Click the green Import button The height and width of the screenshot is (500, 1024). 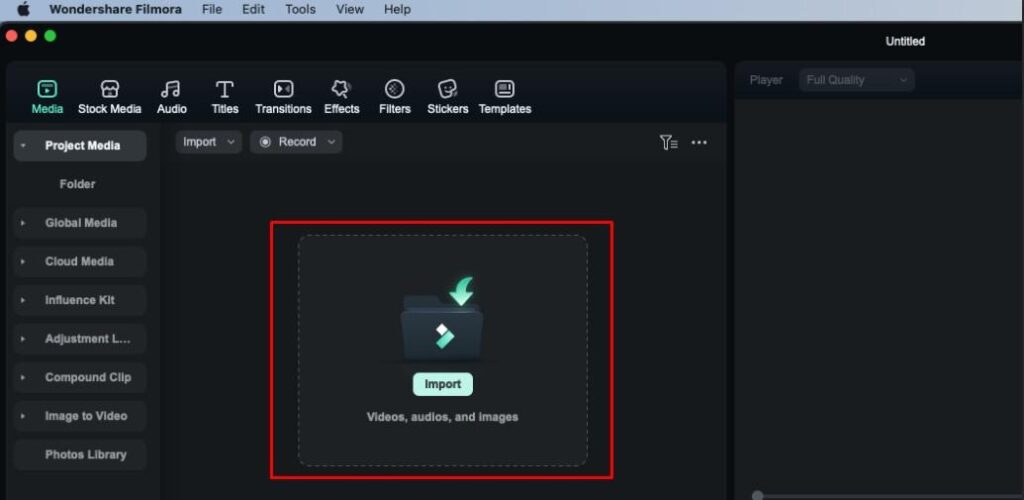442,384
